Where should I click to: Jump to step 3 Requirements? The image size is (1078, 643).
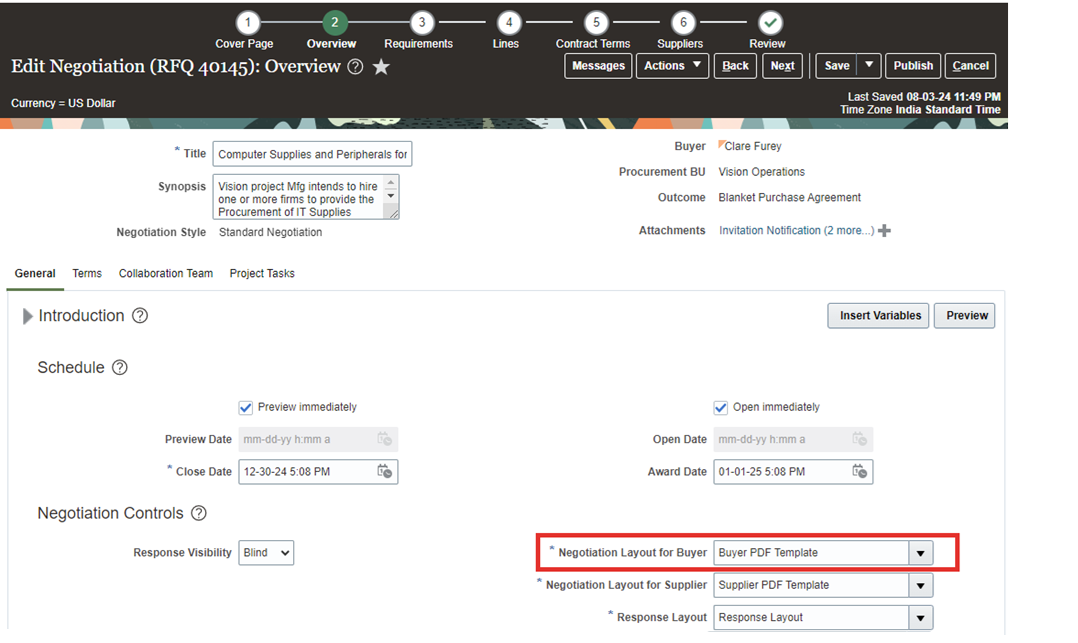coord(421,23)
